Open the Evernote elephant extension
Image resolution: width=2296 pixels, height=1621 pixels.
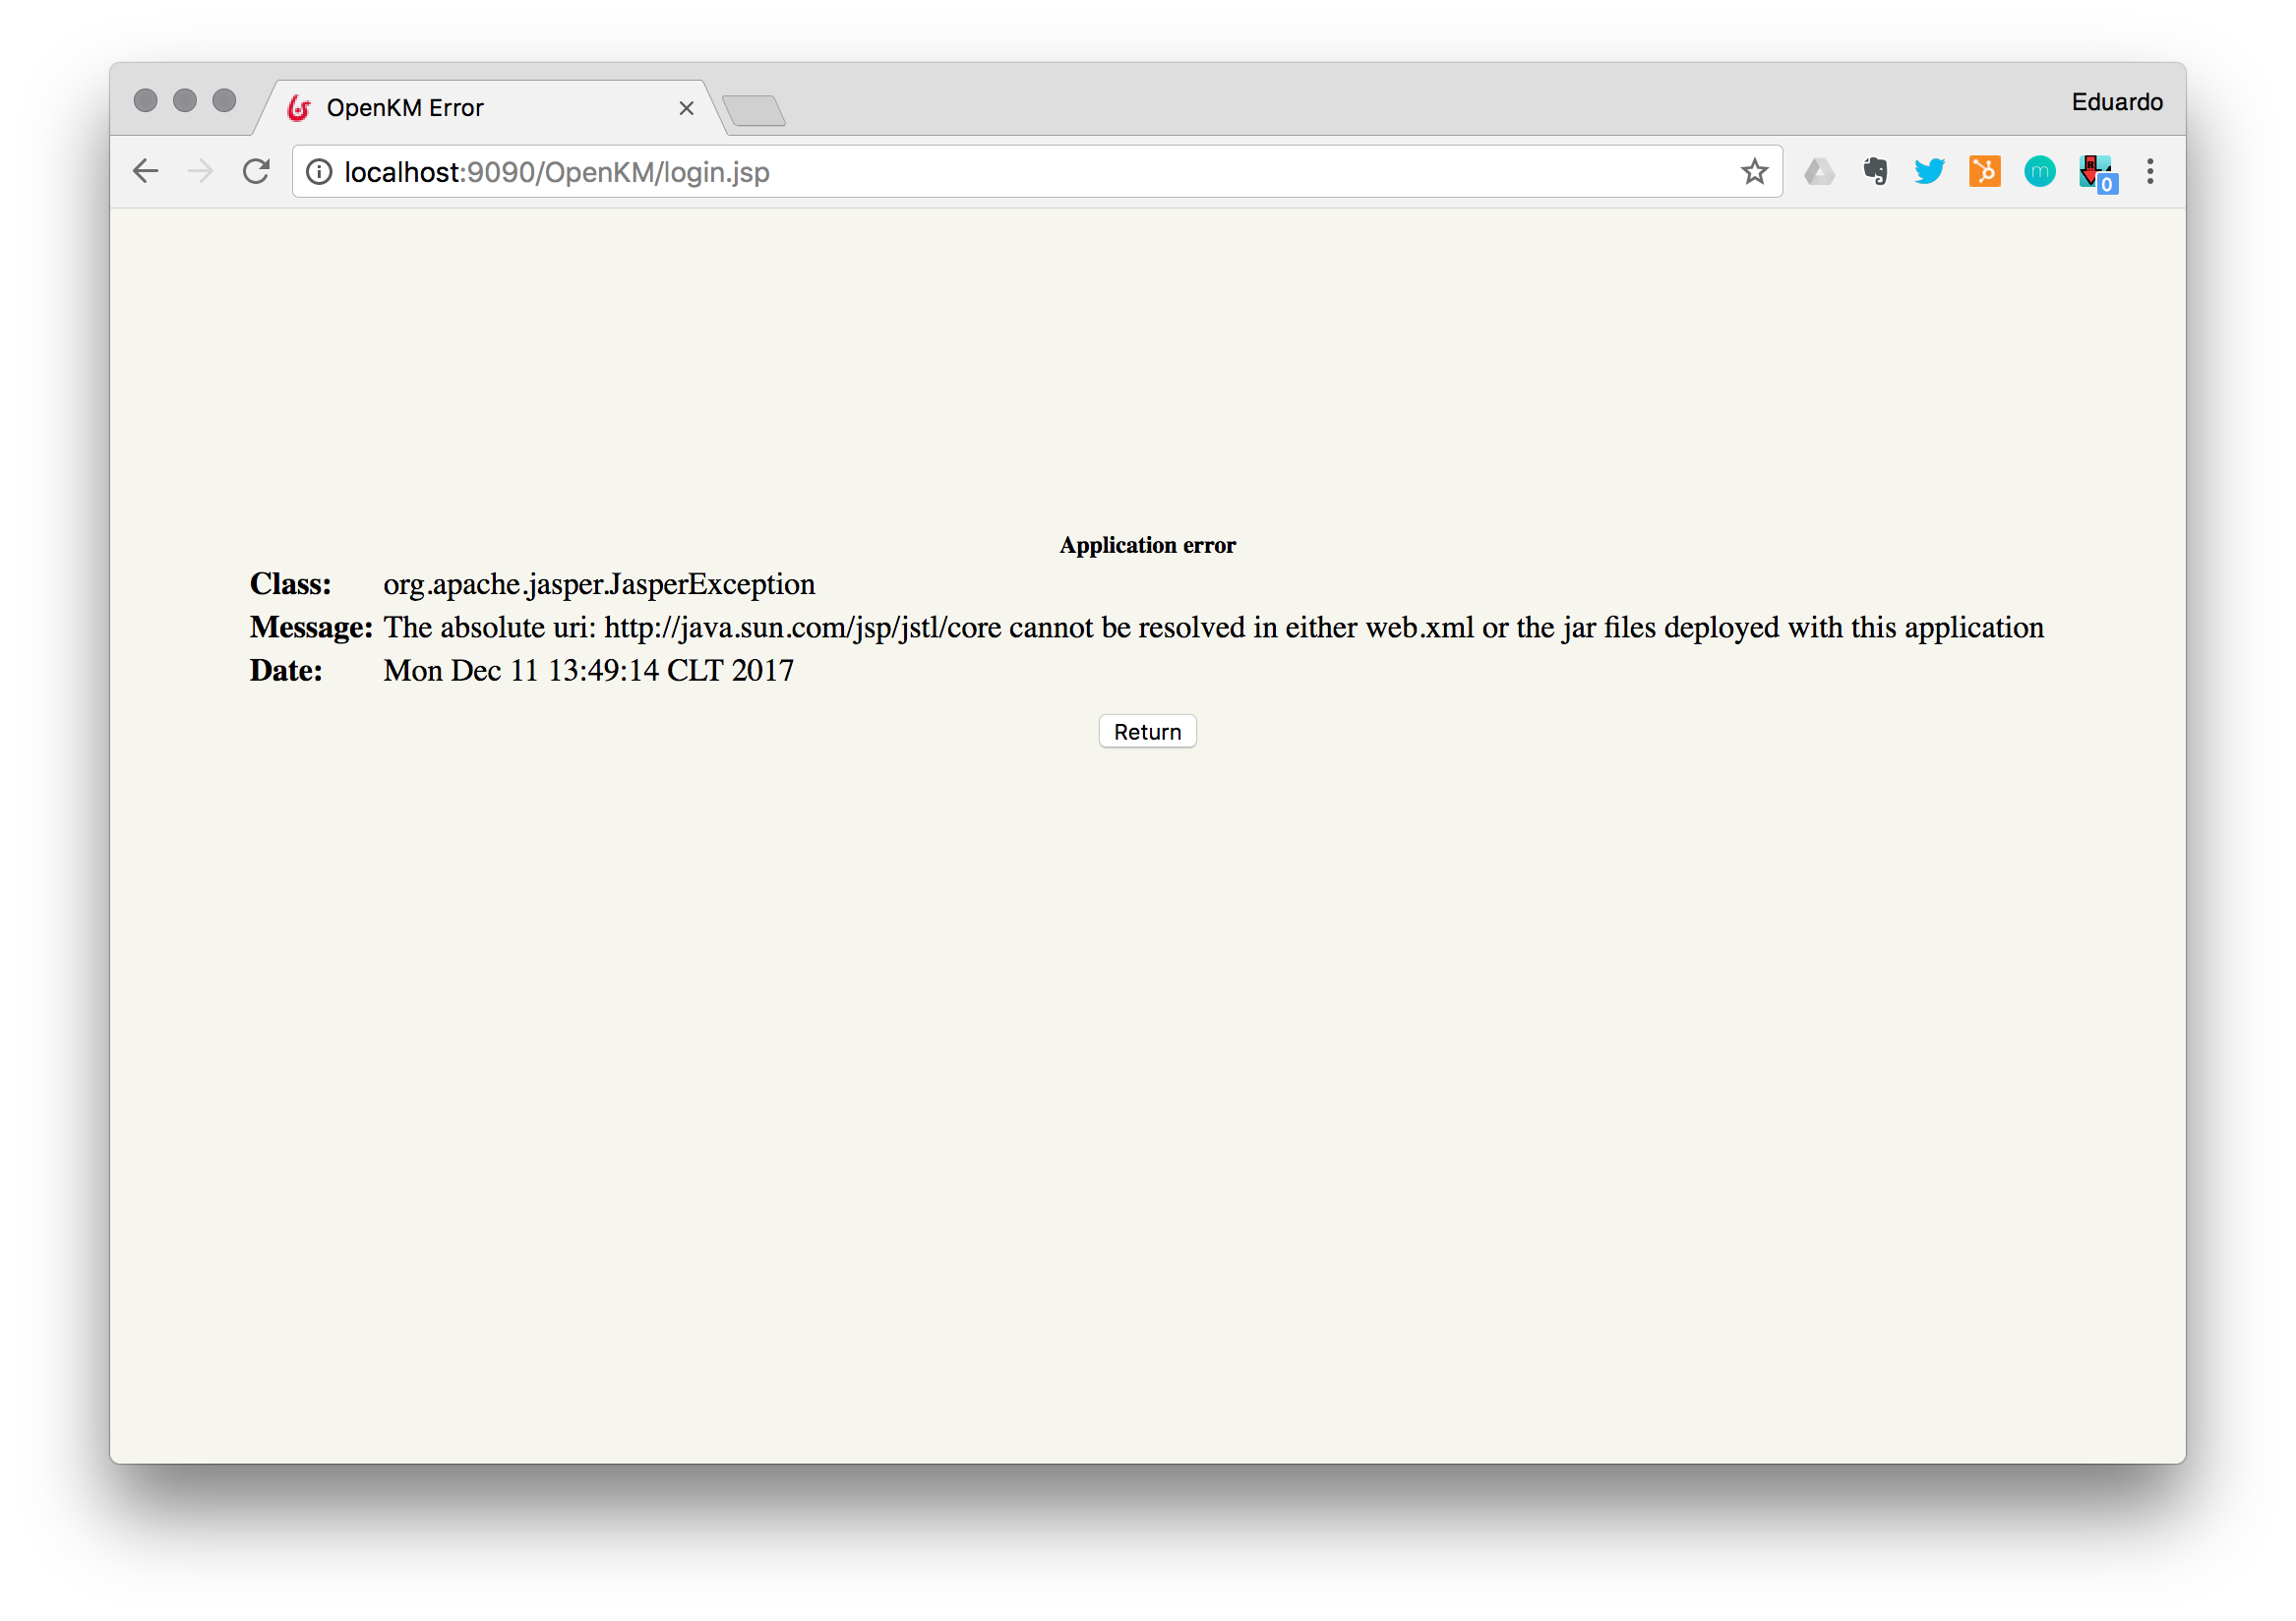click(x=1875, y=172)
